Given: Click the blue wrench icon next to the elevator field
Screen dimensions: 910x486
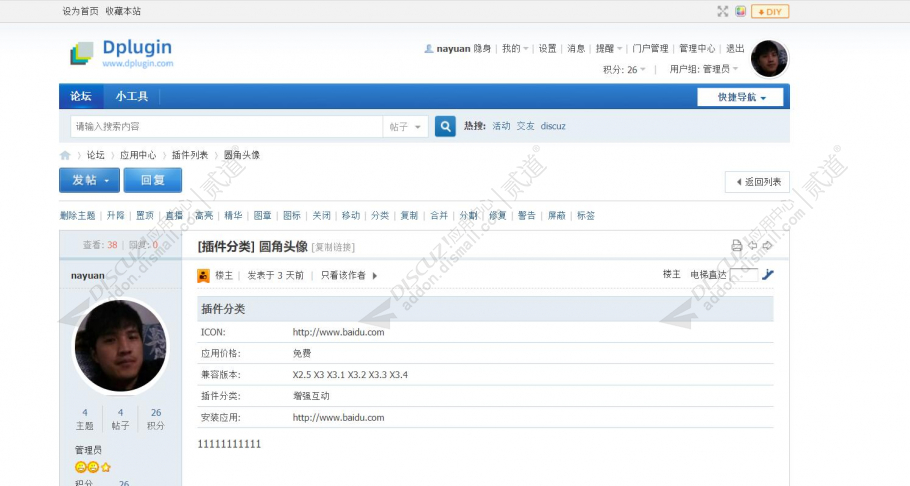Looking at the screenshot, I should pyautogui.click(x=768, y=275).
